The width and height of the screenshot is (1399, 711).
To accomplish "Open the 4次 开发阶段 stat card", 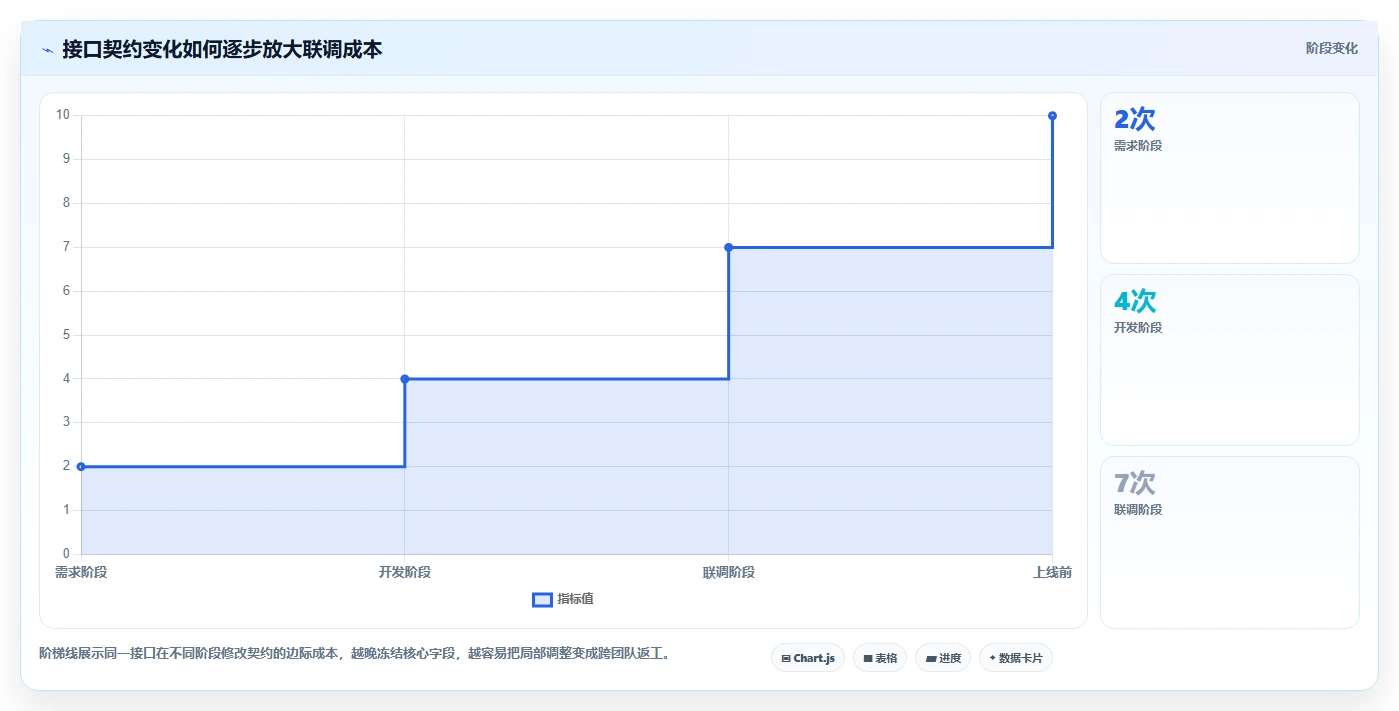I will click(x=1230, y=360).
